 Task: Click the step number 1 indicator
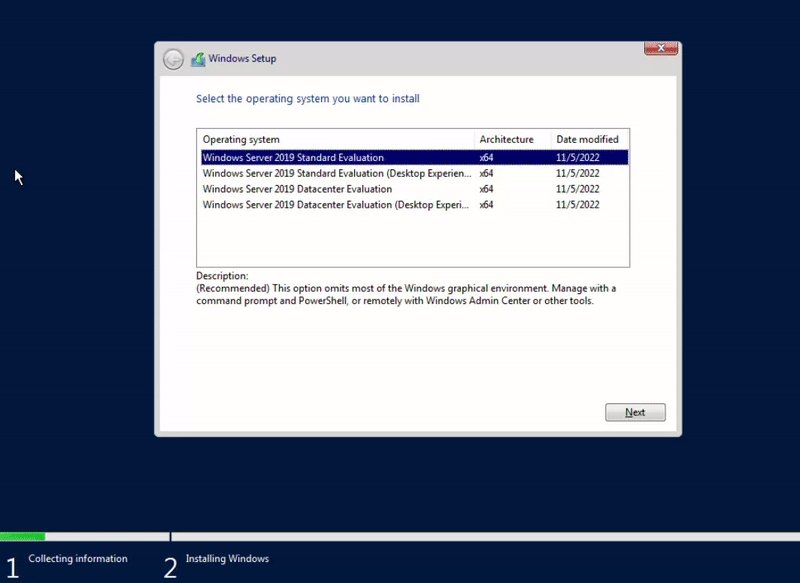click(x=11, y=567)
